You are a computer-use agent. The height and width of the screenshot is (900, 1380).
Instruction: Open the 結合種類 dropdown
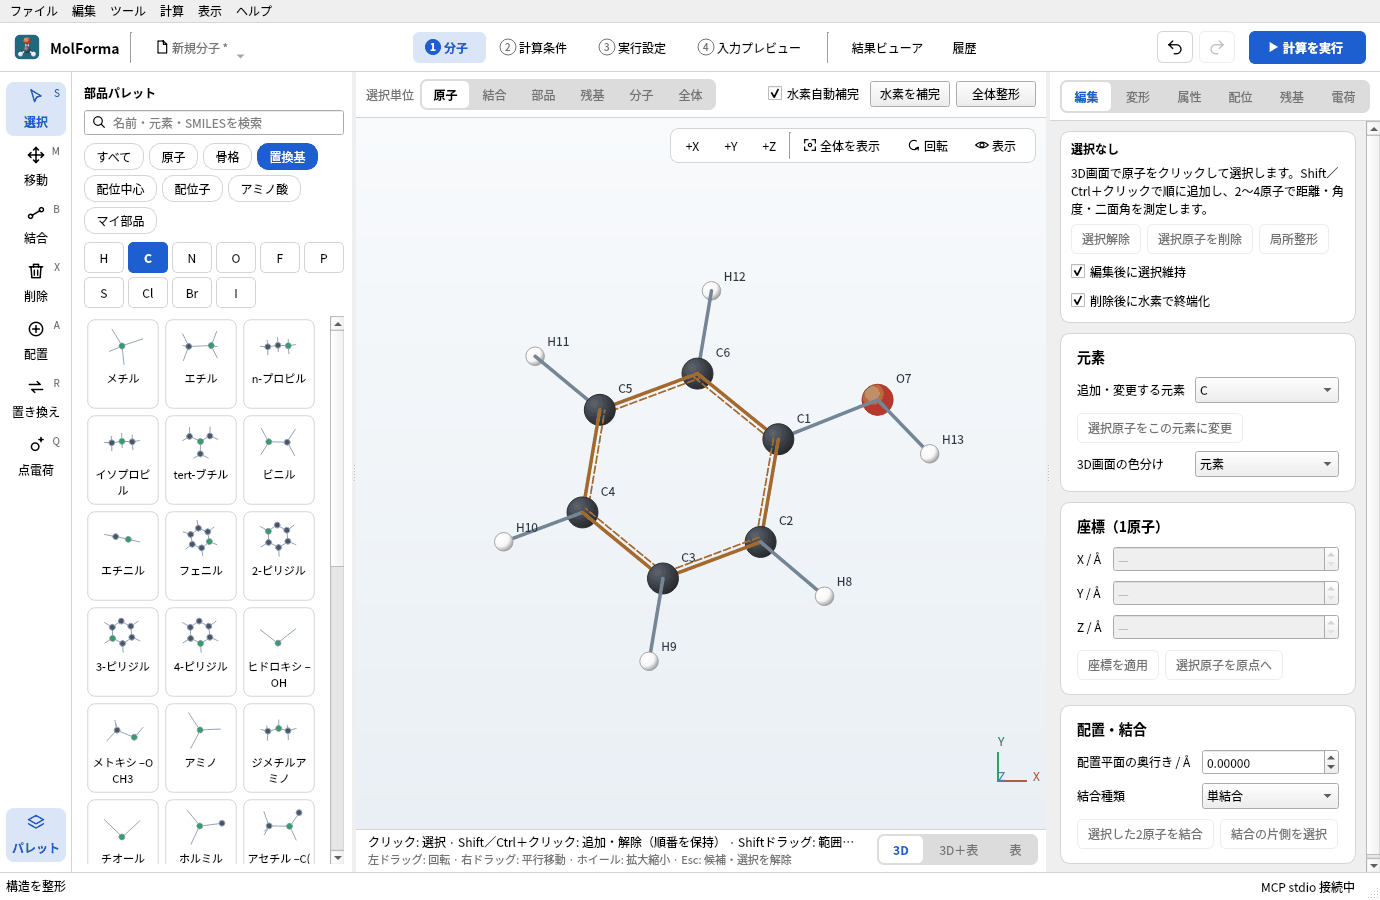pyautogui.click(x=1270, y=796)
